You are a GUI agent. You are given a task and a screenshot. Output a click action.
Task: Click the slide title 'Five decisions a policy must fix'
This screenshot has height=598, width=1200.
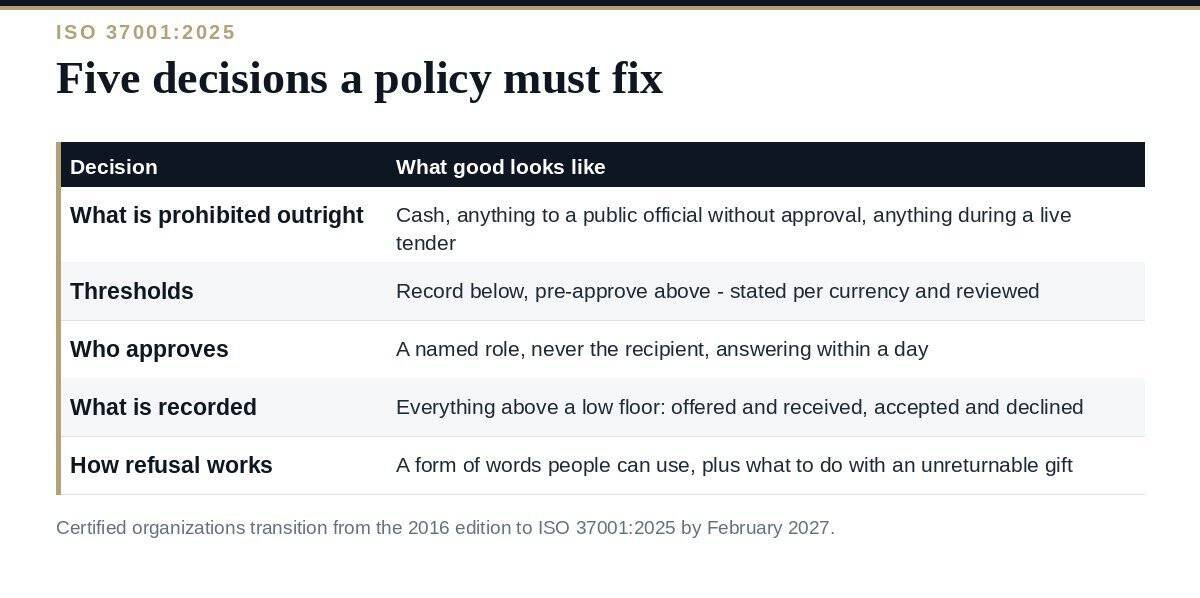[359, 78]
